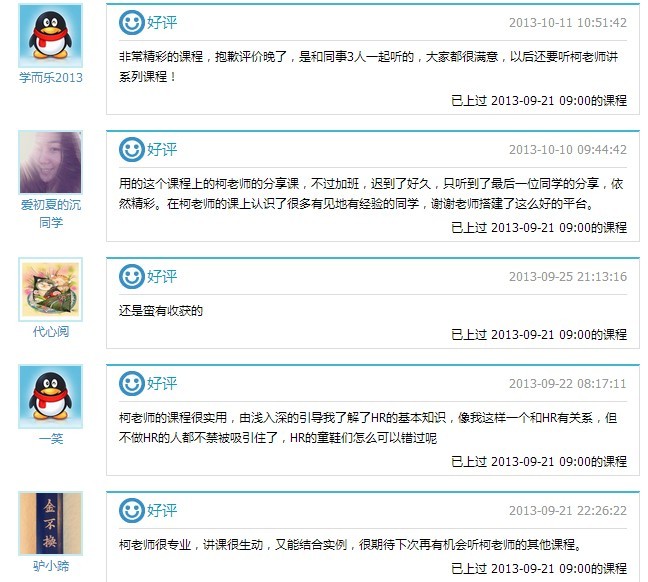Open 代心阅's flower avatar
The height and width of the screenshot is (582, 648).
(50, 289)
